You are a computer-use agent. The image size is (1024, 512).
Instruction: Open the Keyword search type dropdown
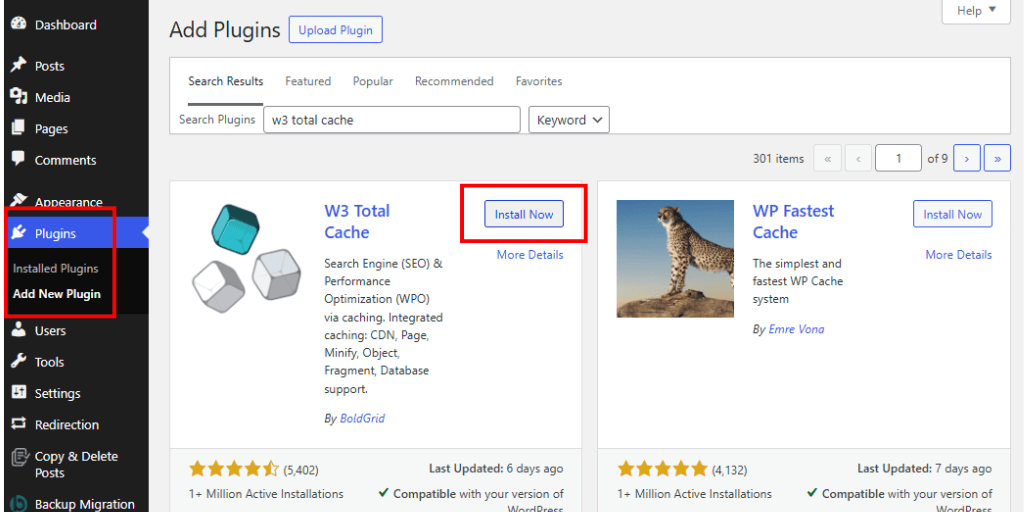569,120
